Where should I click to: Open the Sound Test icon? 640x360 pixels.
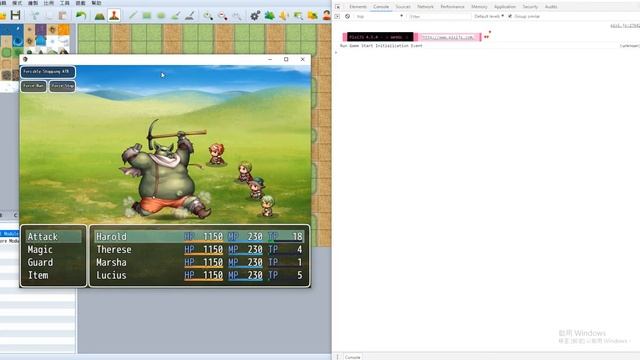(284, 16)
